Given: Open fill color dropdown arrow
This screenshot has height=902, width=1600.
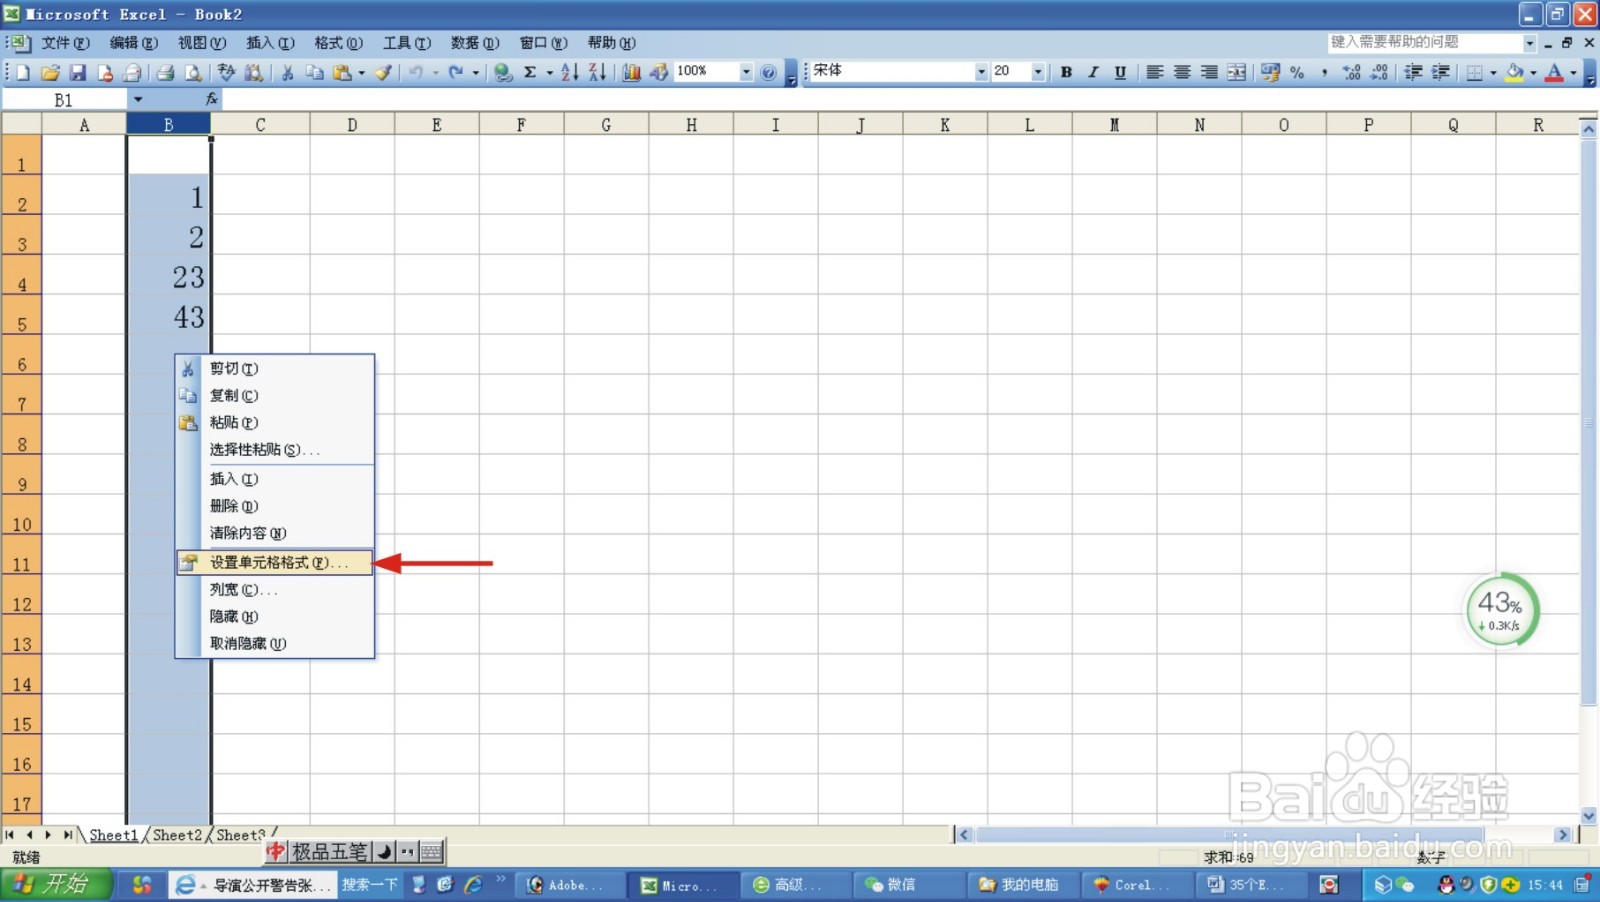Looking at the screenshot, I should click(1533, 72).
